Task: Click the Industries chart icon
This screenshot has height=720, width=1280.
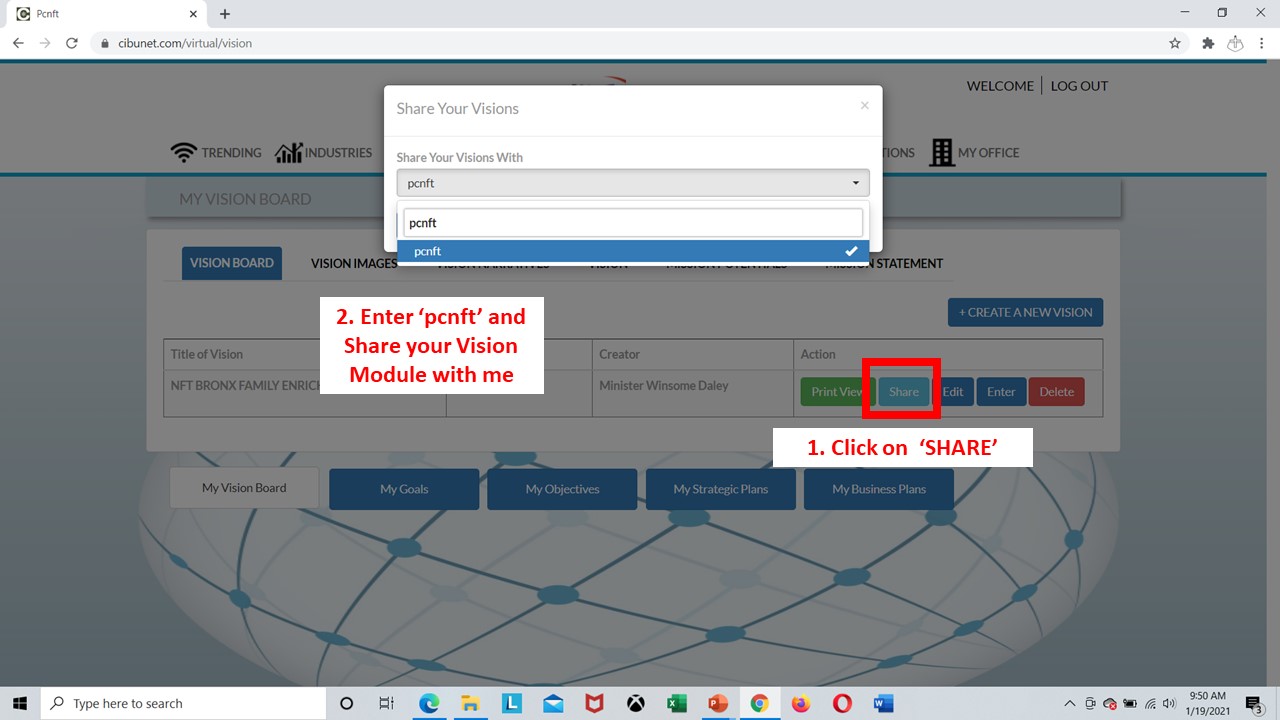Action: (288, 152)
